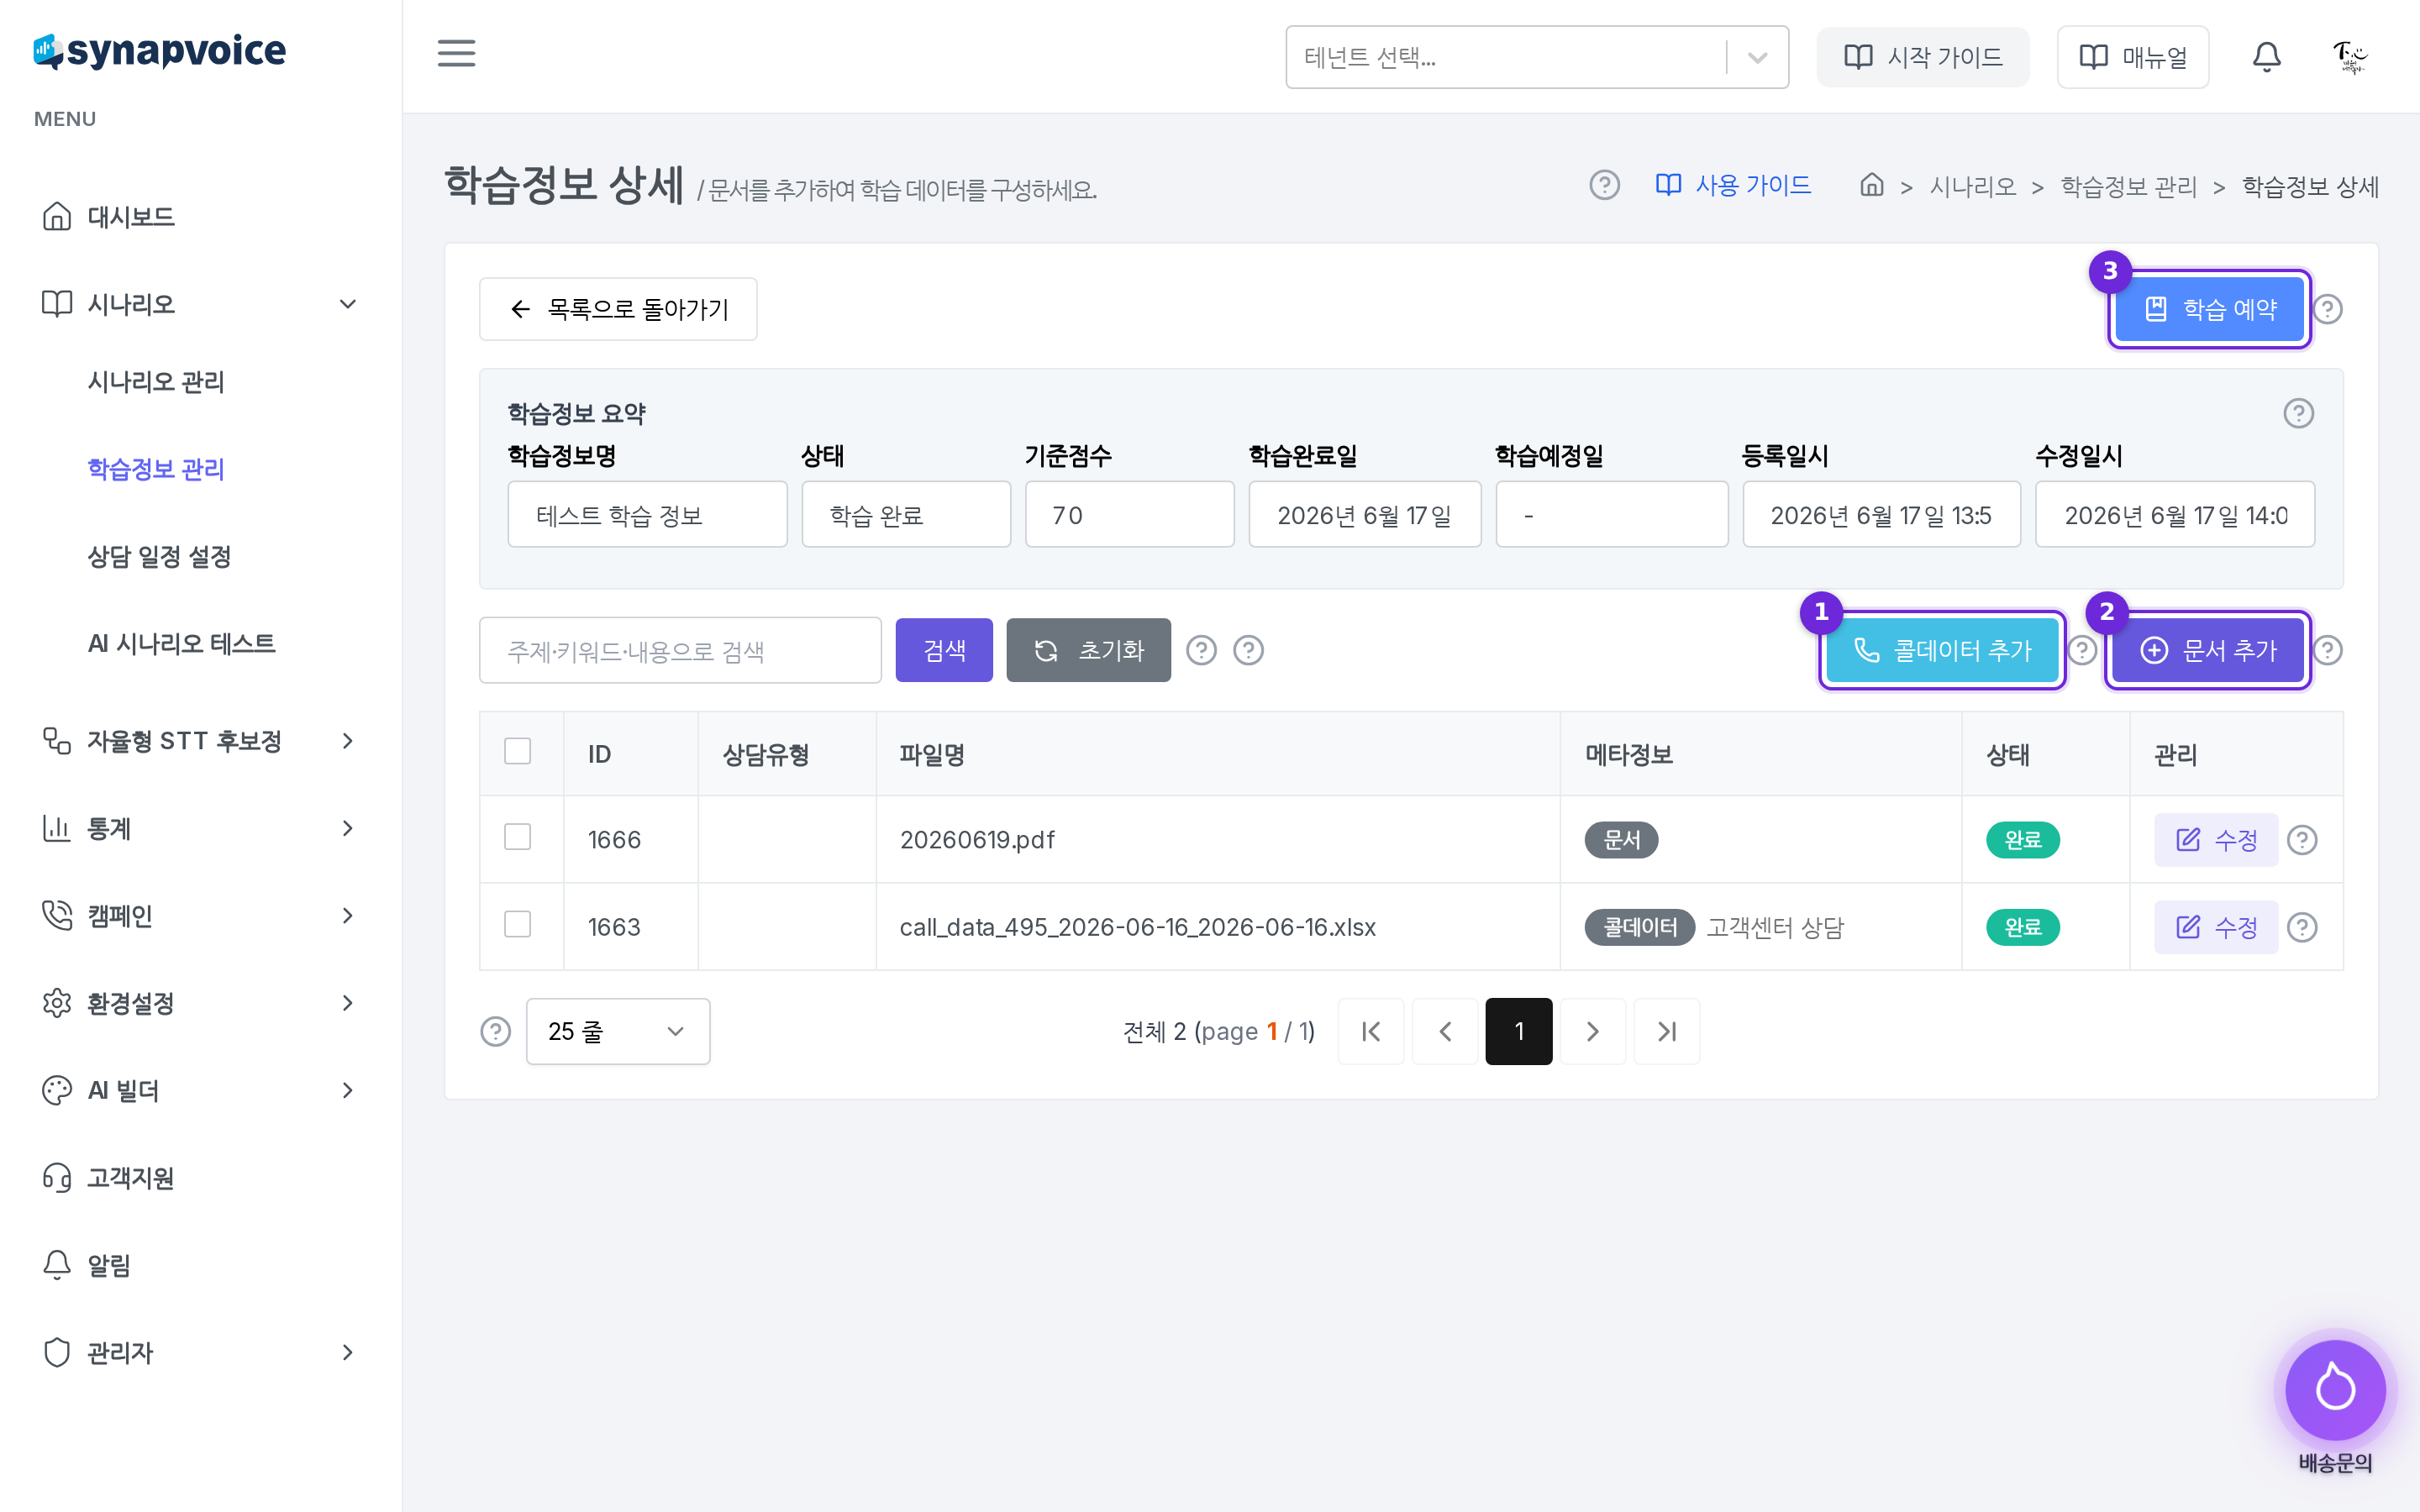The height and width of the screenshot is (1512, 2420).
Task: Expand the 캠페인 sidebar menu
Action: tap(200, 915)
